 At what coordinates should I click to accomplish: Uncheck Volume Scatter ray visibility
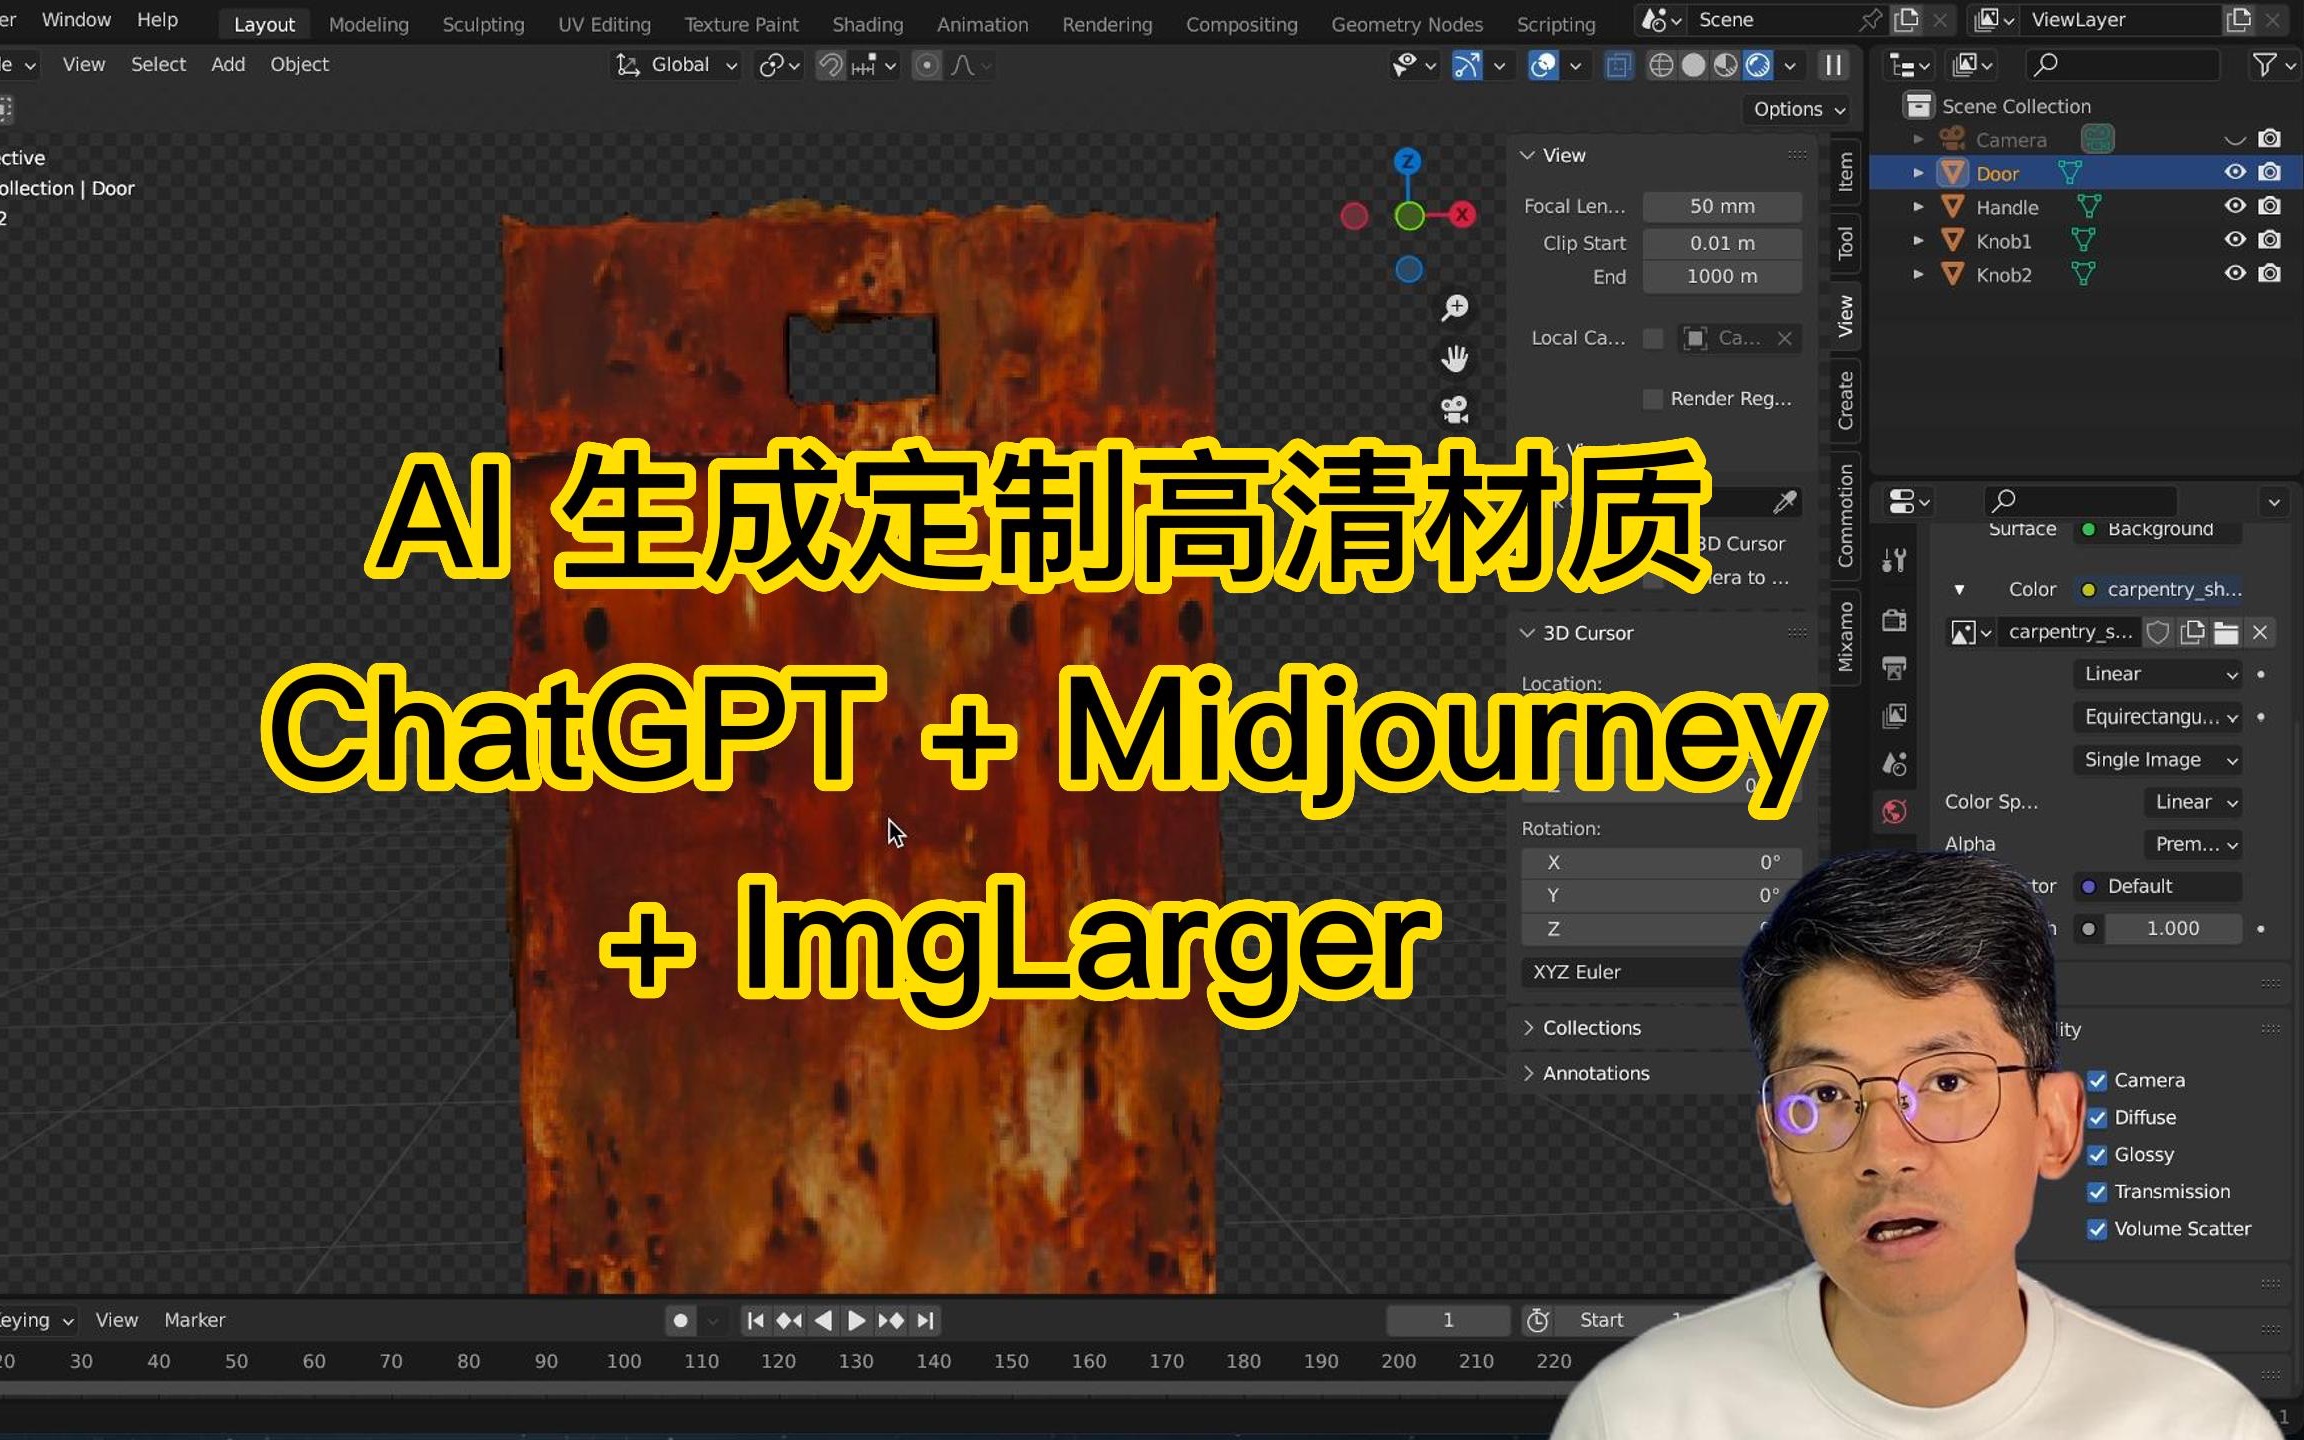point(2097,1228)
